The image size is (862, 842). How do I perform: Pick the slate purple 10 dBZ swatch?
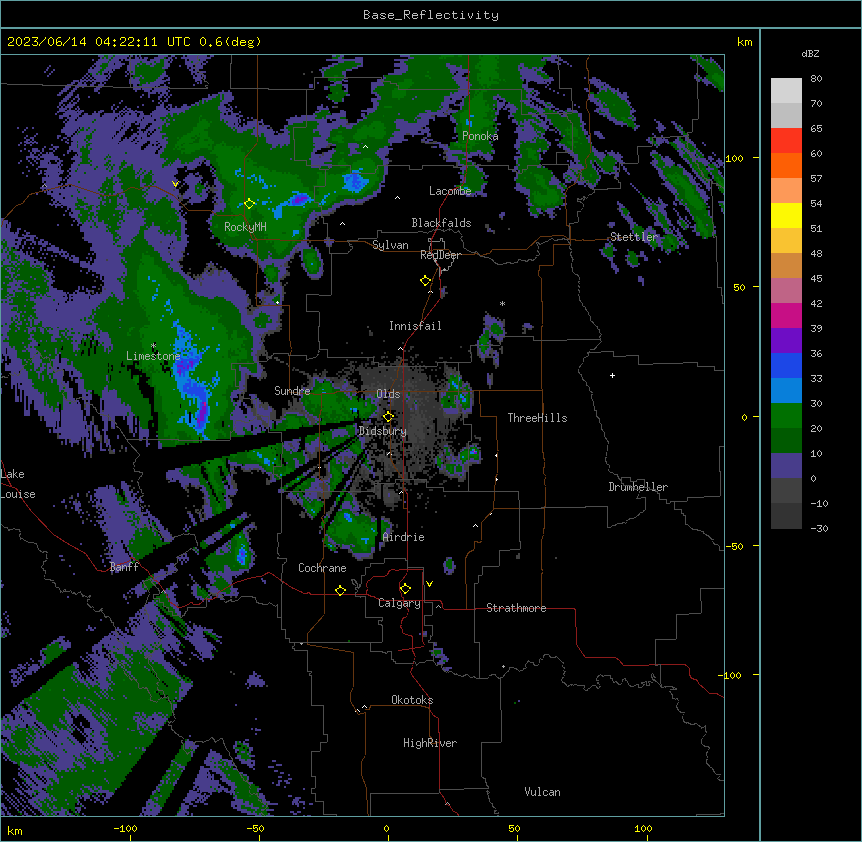click(x=786, y=466)
